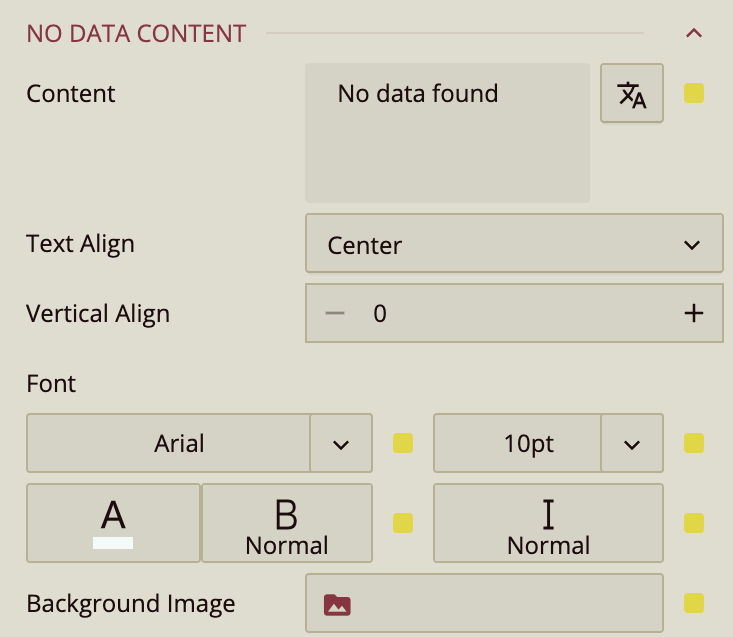The image size is (733, 637).
Task: Click the Content text area
Action: (x=447, y=133)
